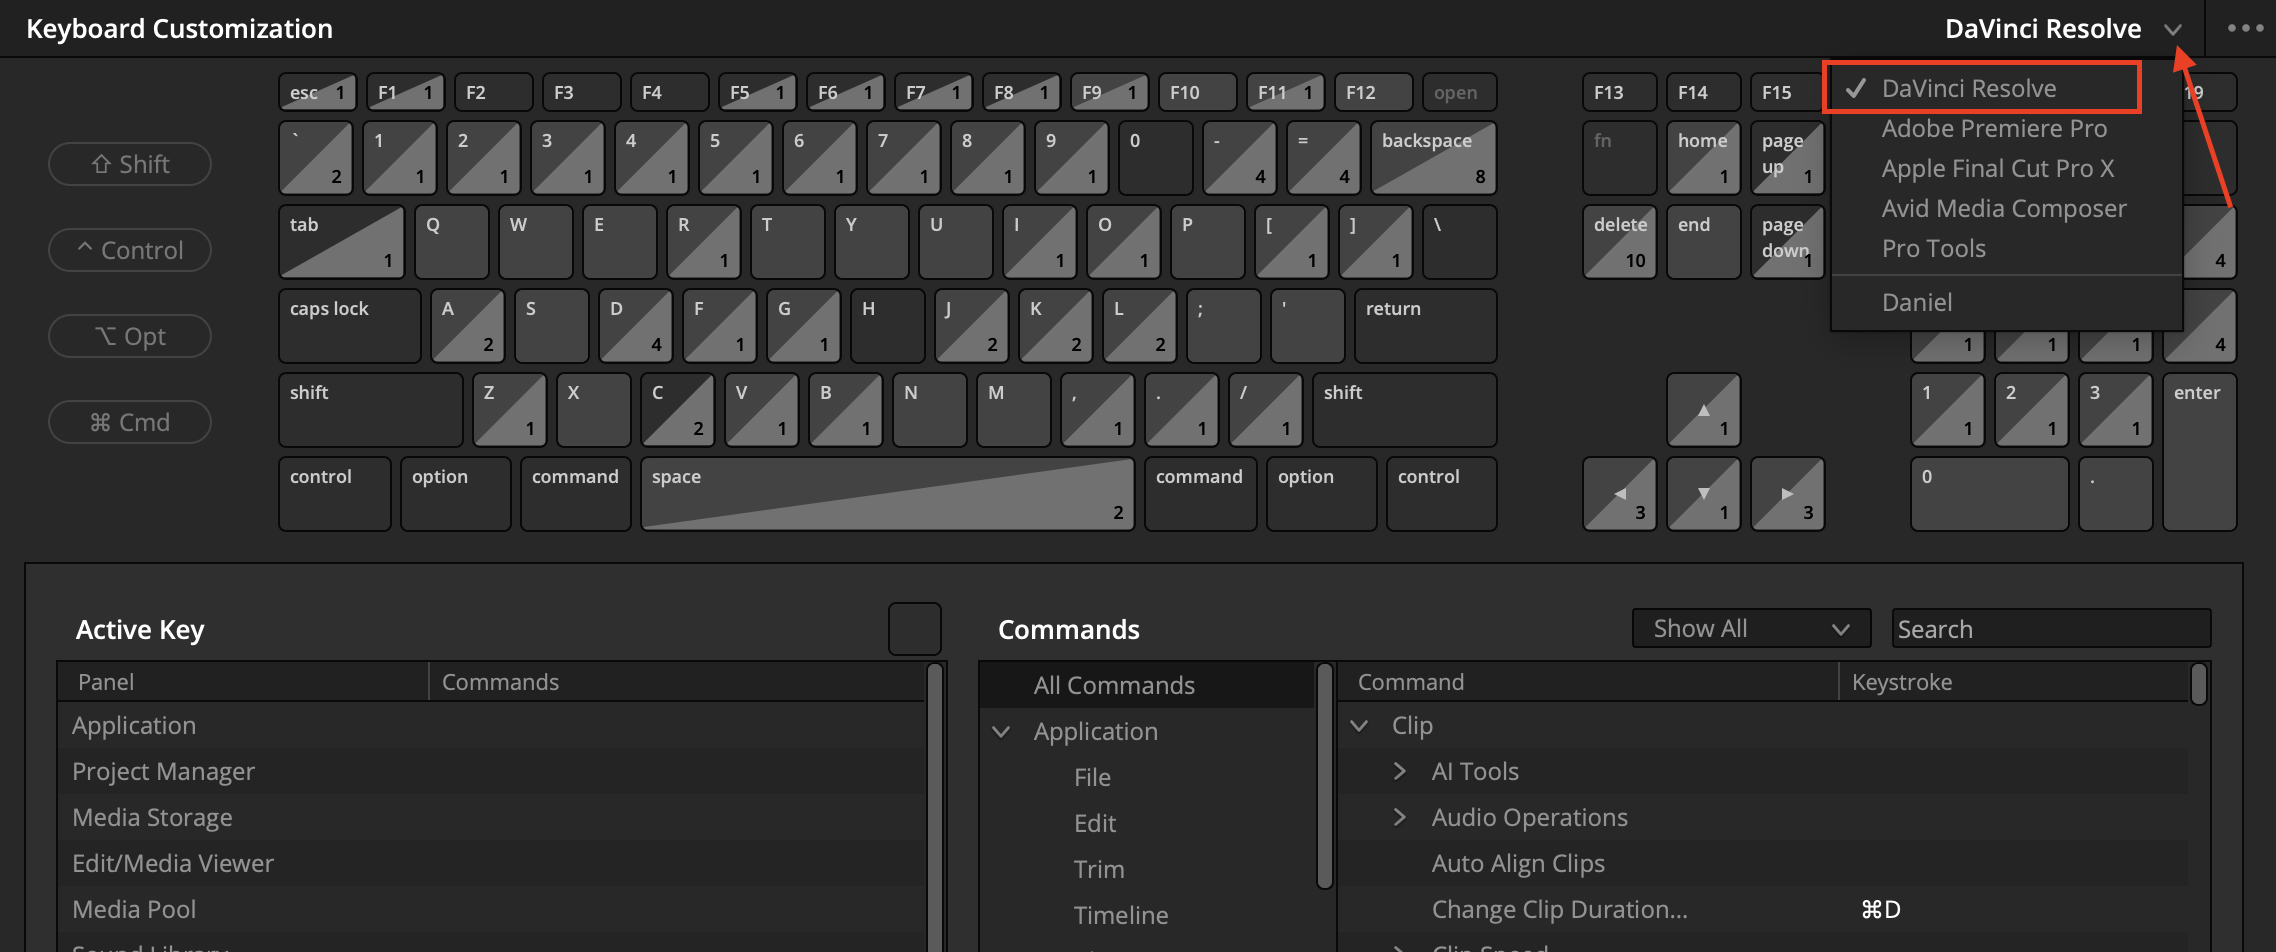This screenshot has width=2276, height=952.
Task: Select All Commands category
Action: click(1147, 685)
